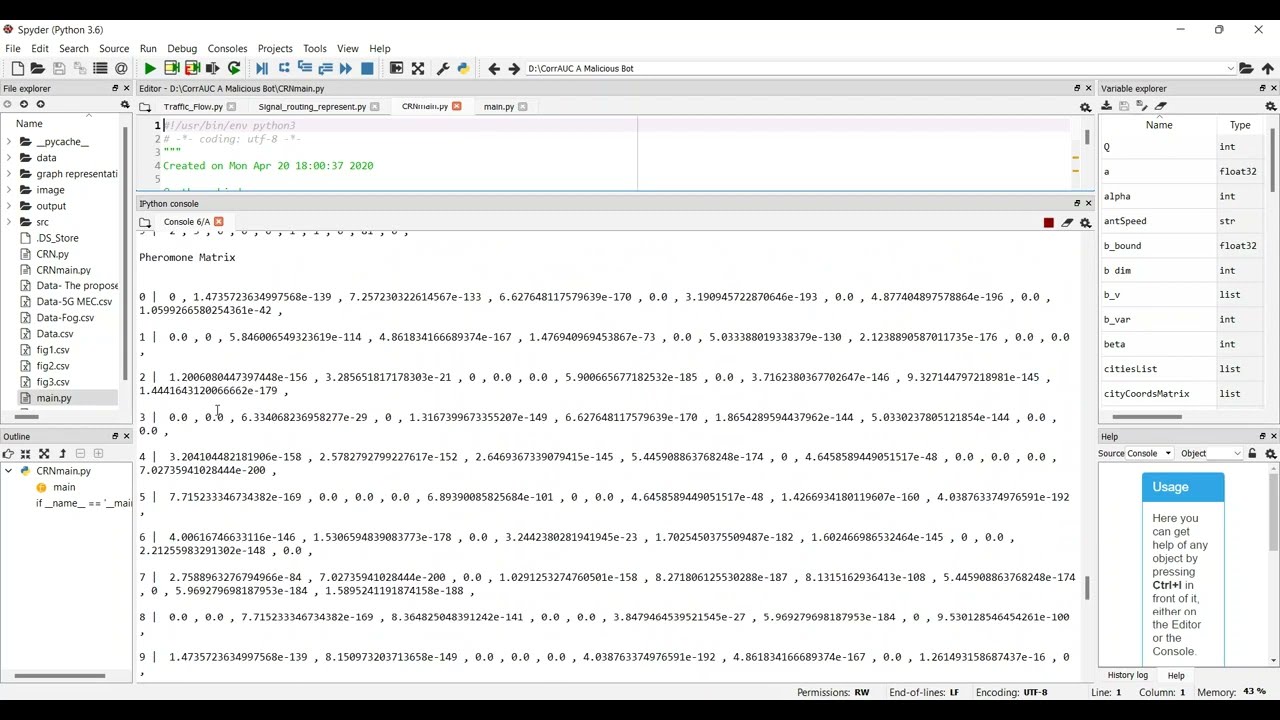Screen dimensions: 1280x720
Task: Remove all variables in Variable explorer
Action: click(x=1161, y=106)
